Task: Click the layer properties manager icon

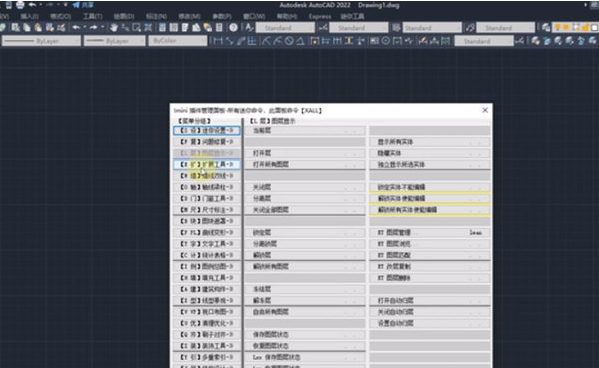Action: (x=546, y=28)
